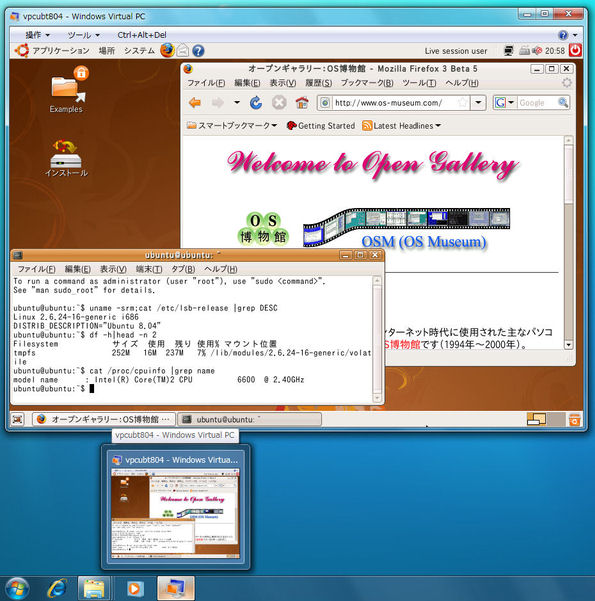
Task: Click the Show Desktop button in bottom panel
Action: tap(17, 419)
